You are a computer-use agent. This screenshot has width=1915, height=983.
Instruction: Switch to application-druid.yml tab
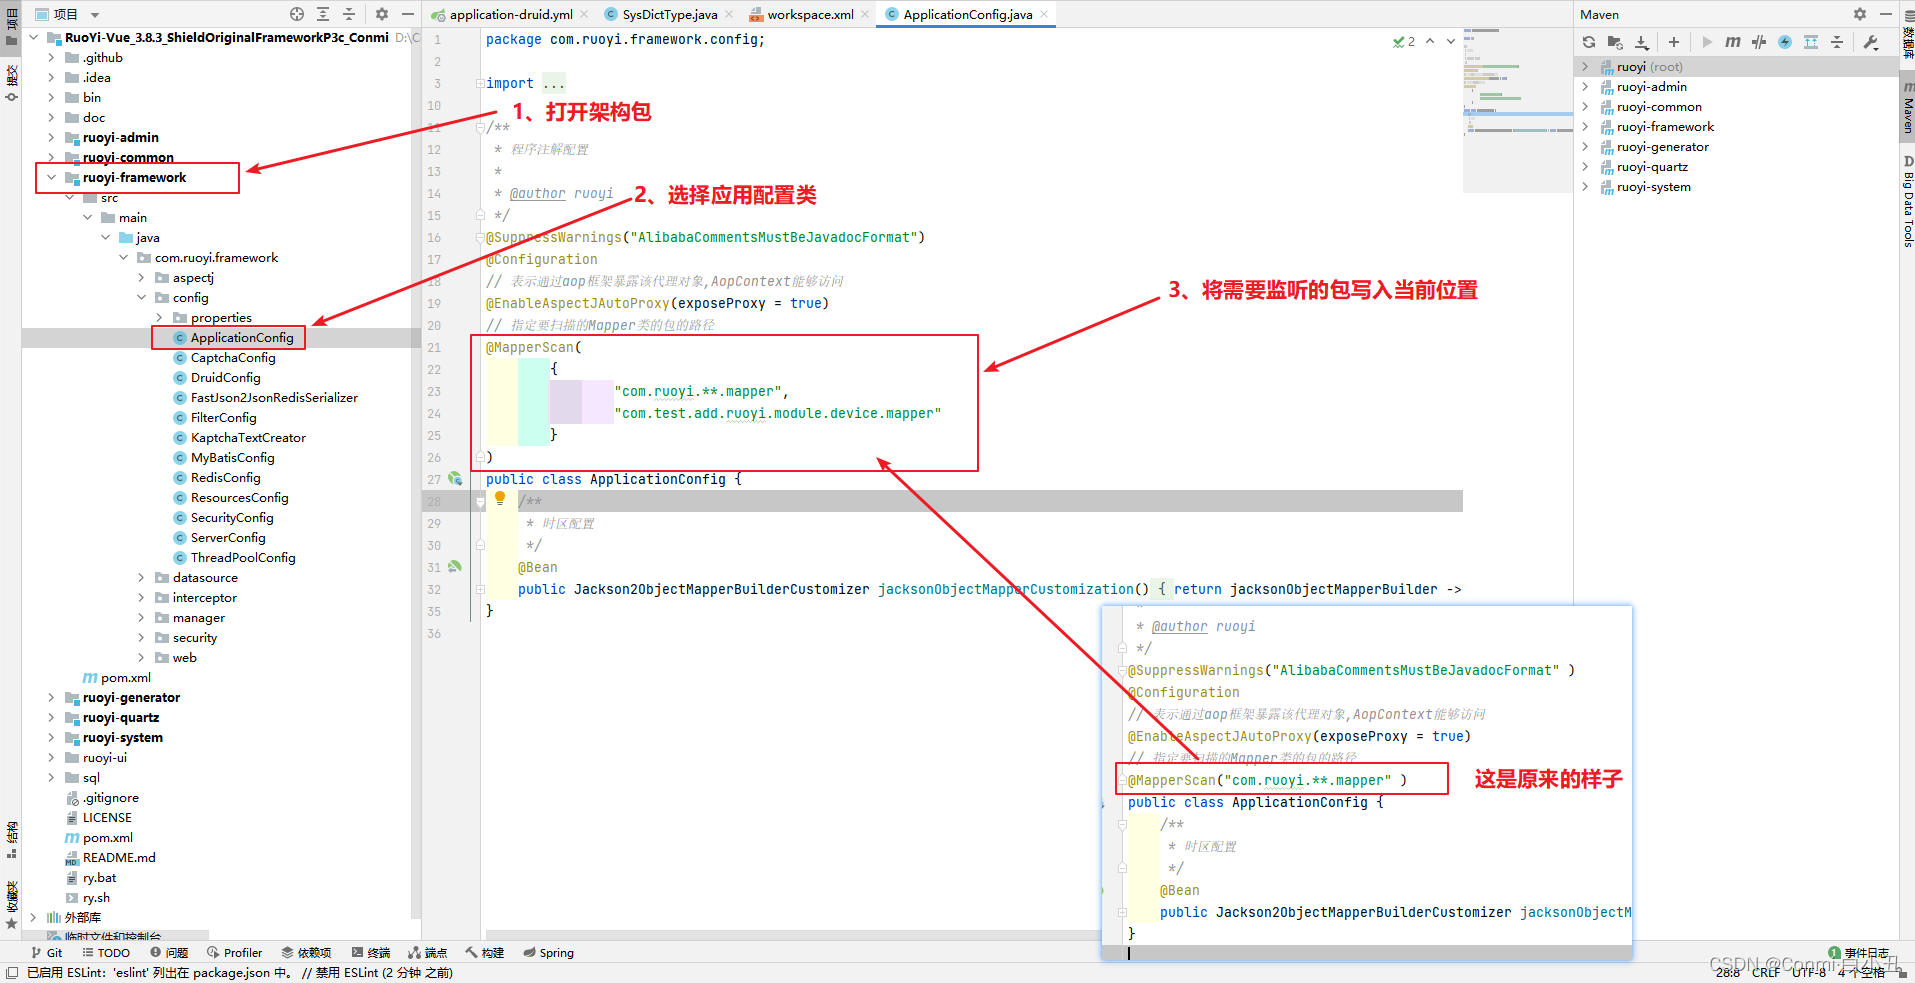tap(503, 14)
